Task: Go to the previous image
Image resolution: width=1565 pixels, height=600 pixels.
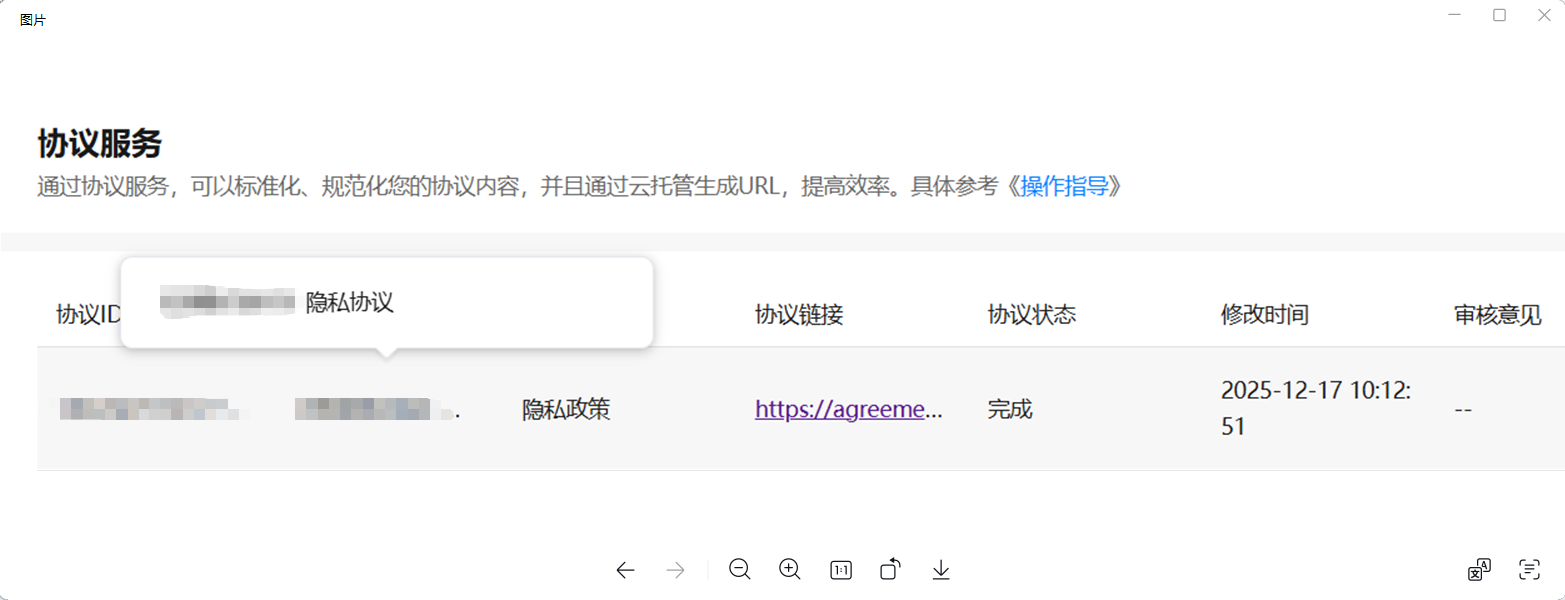Action: pyautogui.click(x=626, y=568)
